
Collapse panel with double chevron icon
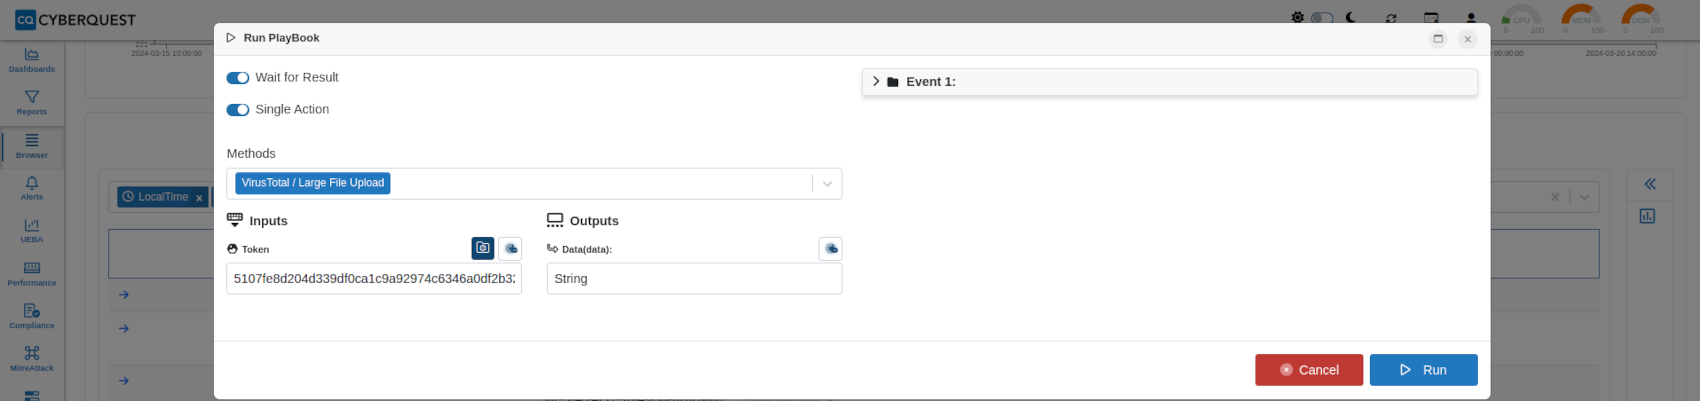tap(1650, 184)
